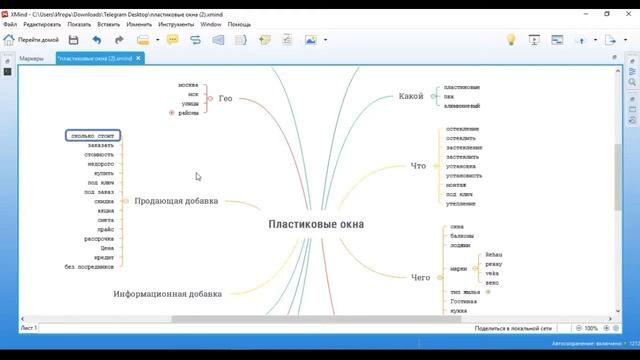Collapse the марки subtopic toggle circle
Image resolution: width=640 pixels, height=360 pixels.
pyautogui.click(x=475, y=269)
